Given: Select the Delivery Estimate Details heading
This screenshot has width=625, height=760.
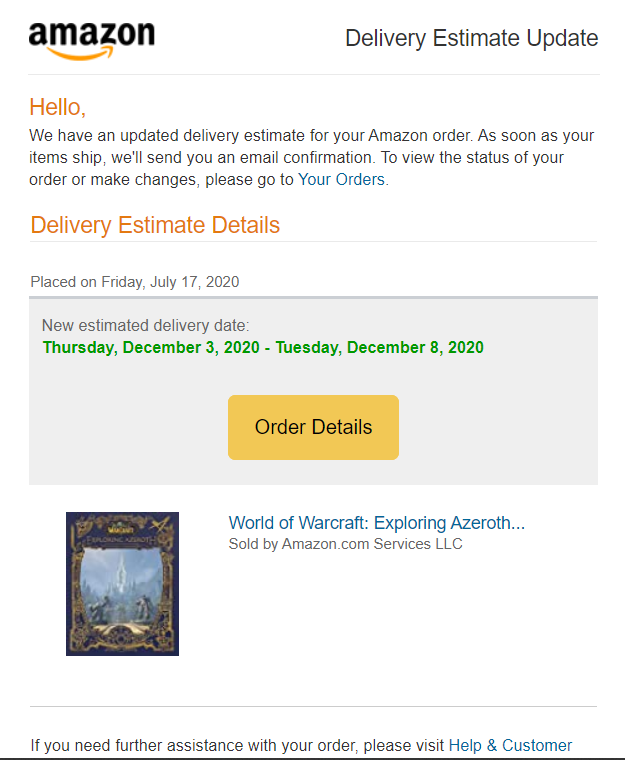Looking at the screenshot, I should pyautogui.click(x=155, y=225).
